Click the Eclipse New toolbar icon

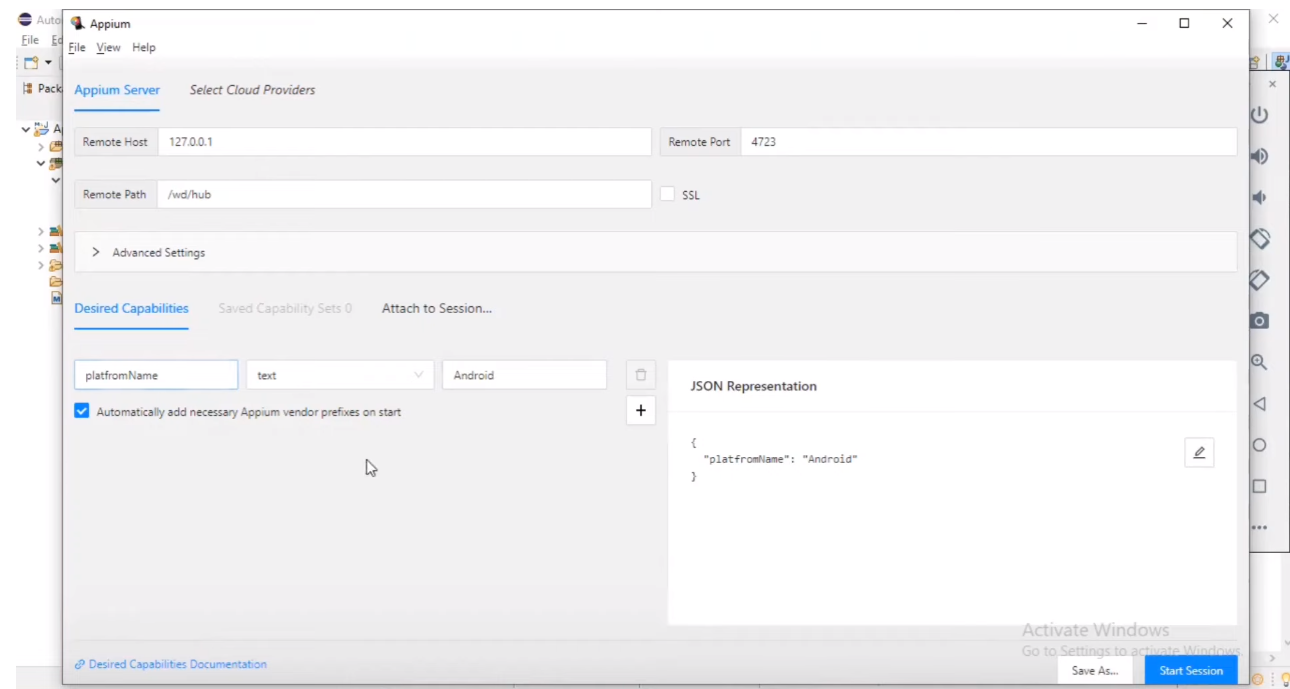tap(32, 63)
